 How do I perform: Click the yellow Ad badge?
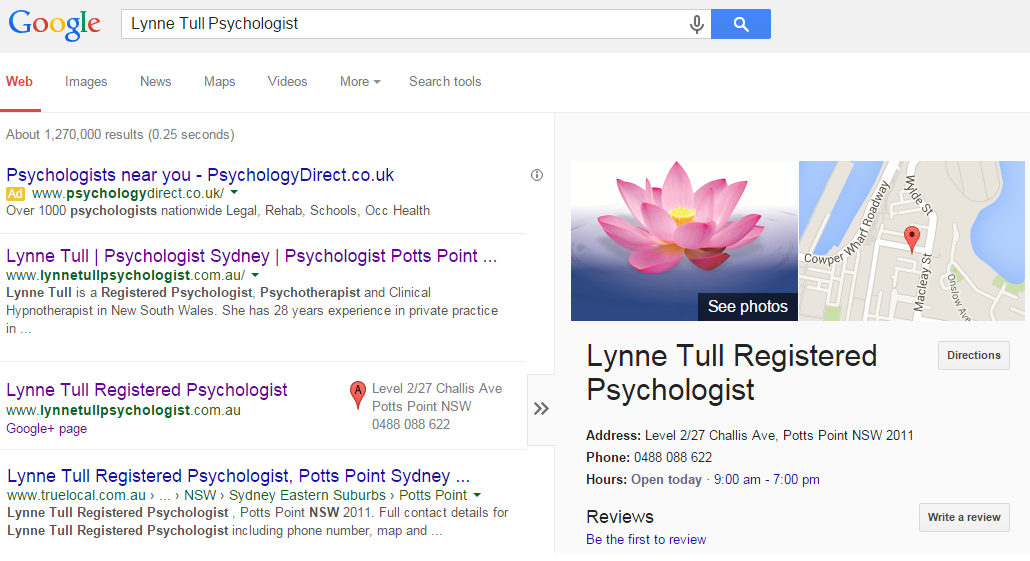(x=15, y=194)
